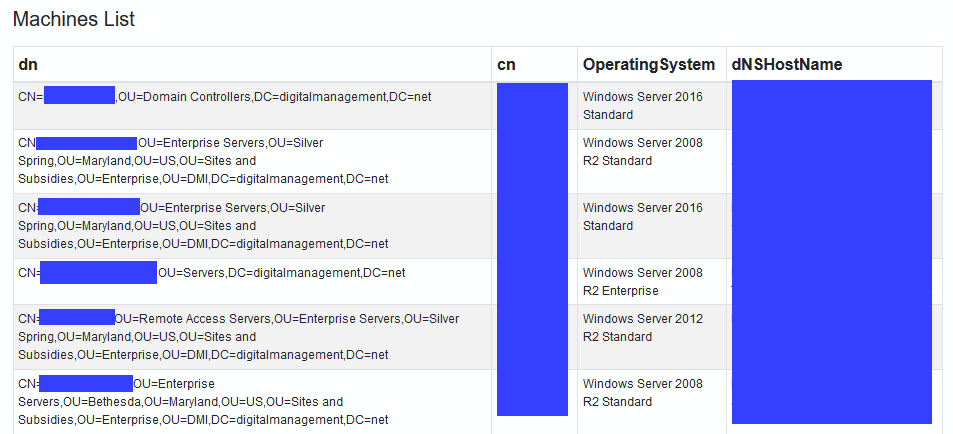
Task: Select Windows Server 2008 R2 Standard in Bethesda row
Action: [643, 393]
